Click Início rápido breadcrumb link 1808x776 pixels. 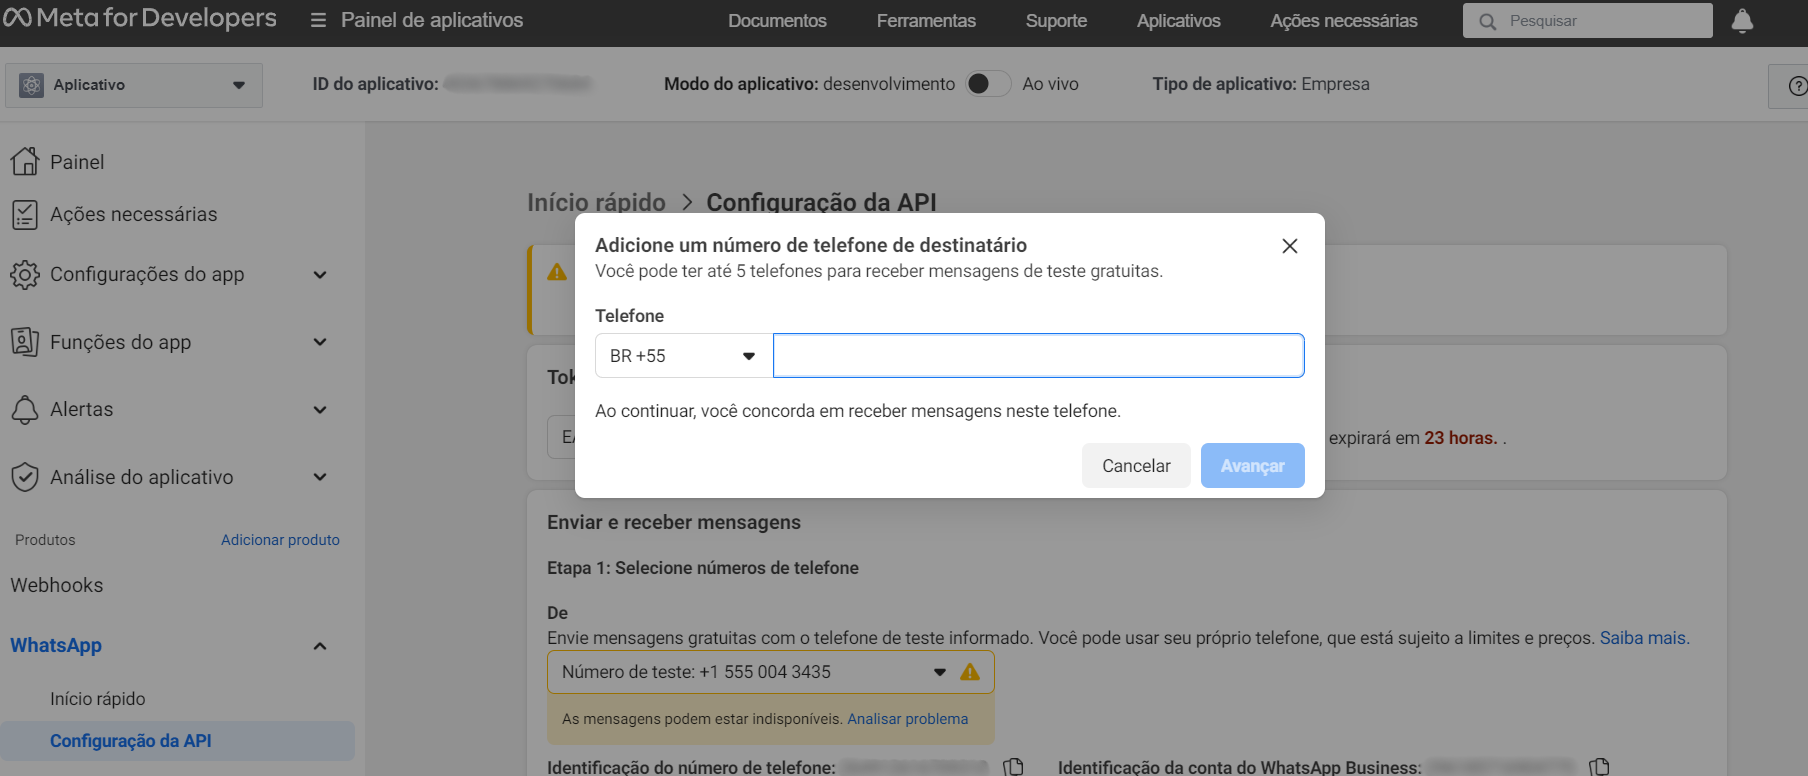click(596, 202)
